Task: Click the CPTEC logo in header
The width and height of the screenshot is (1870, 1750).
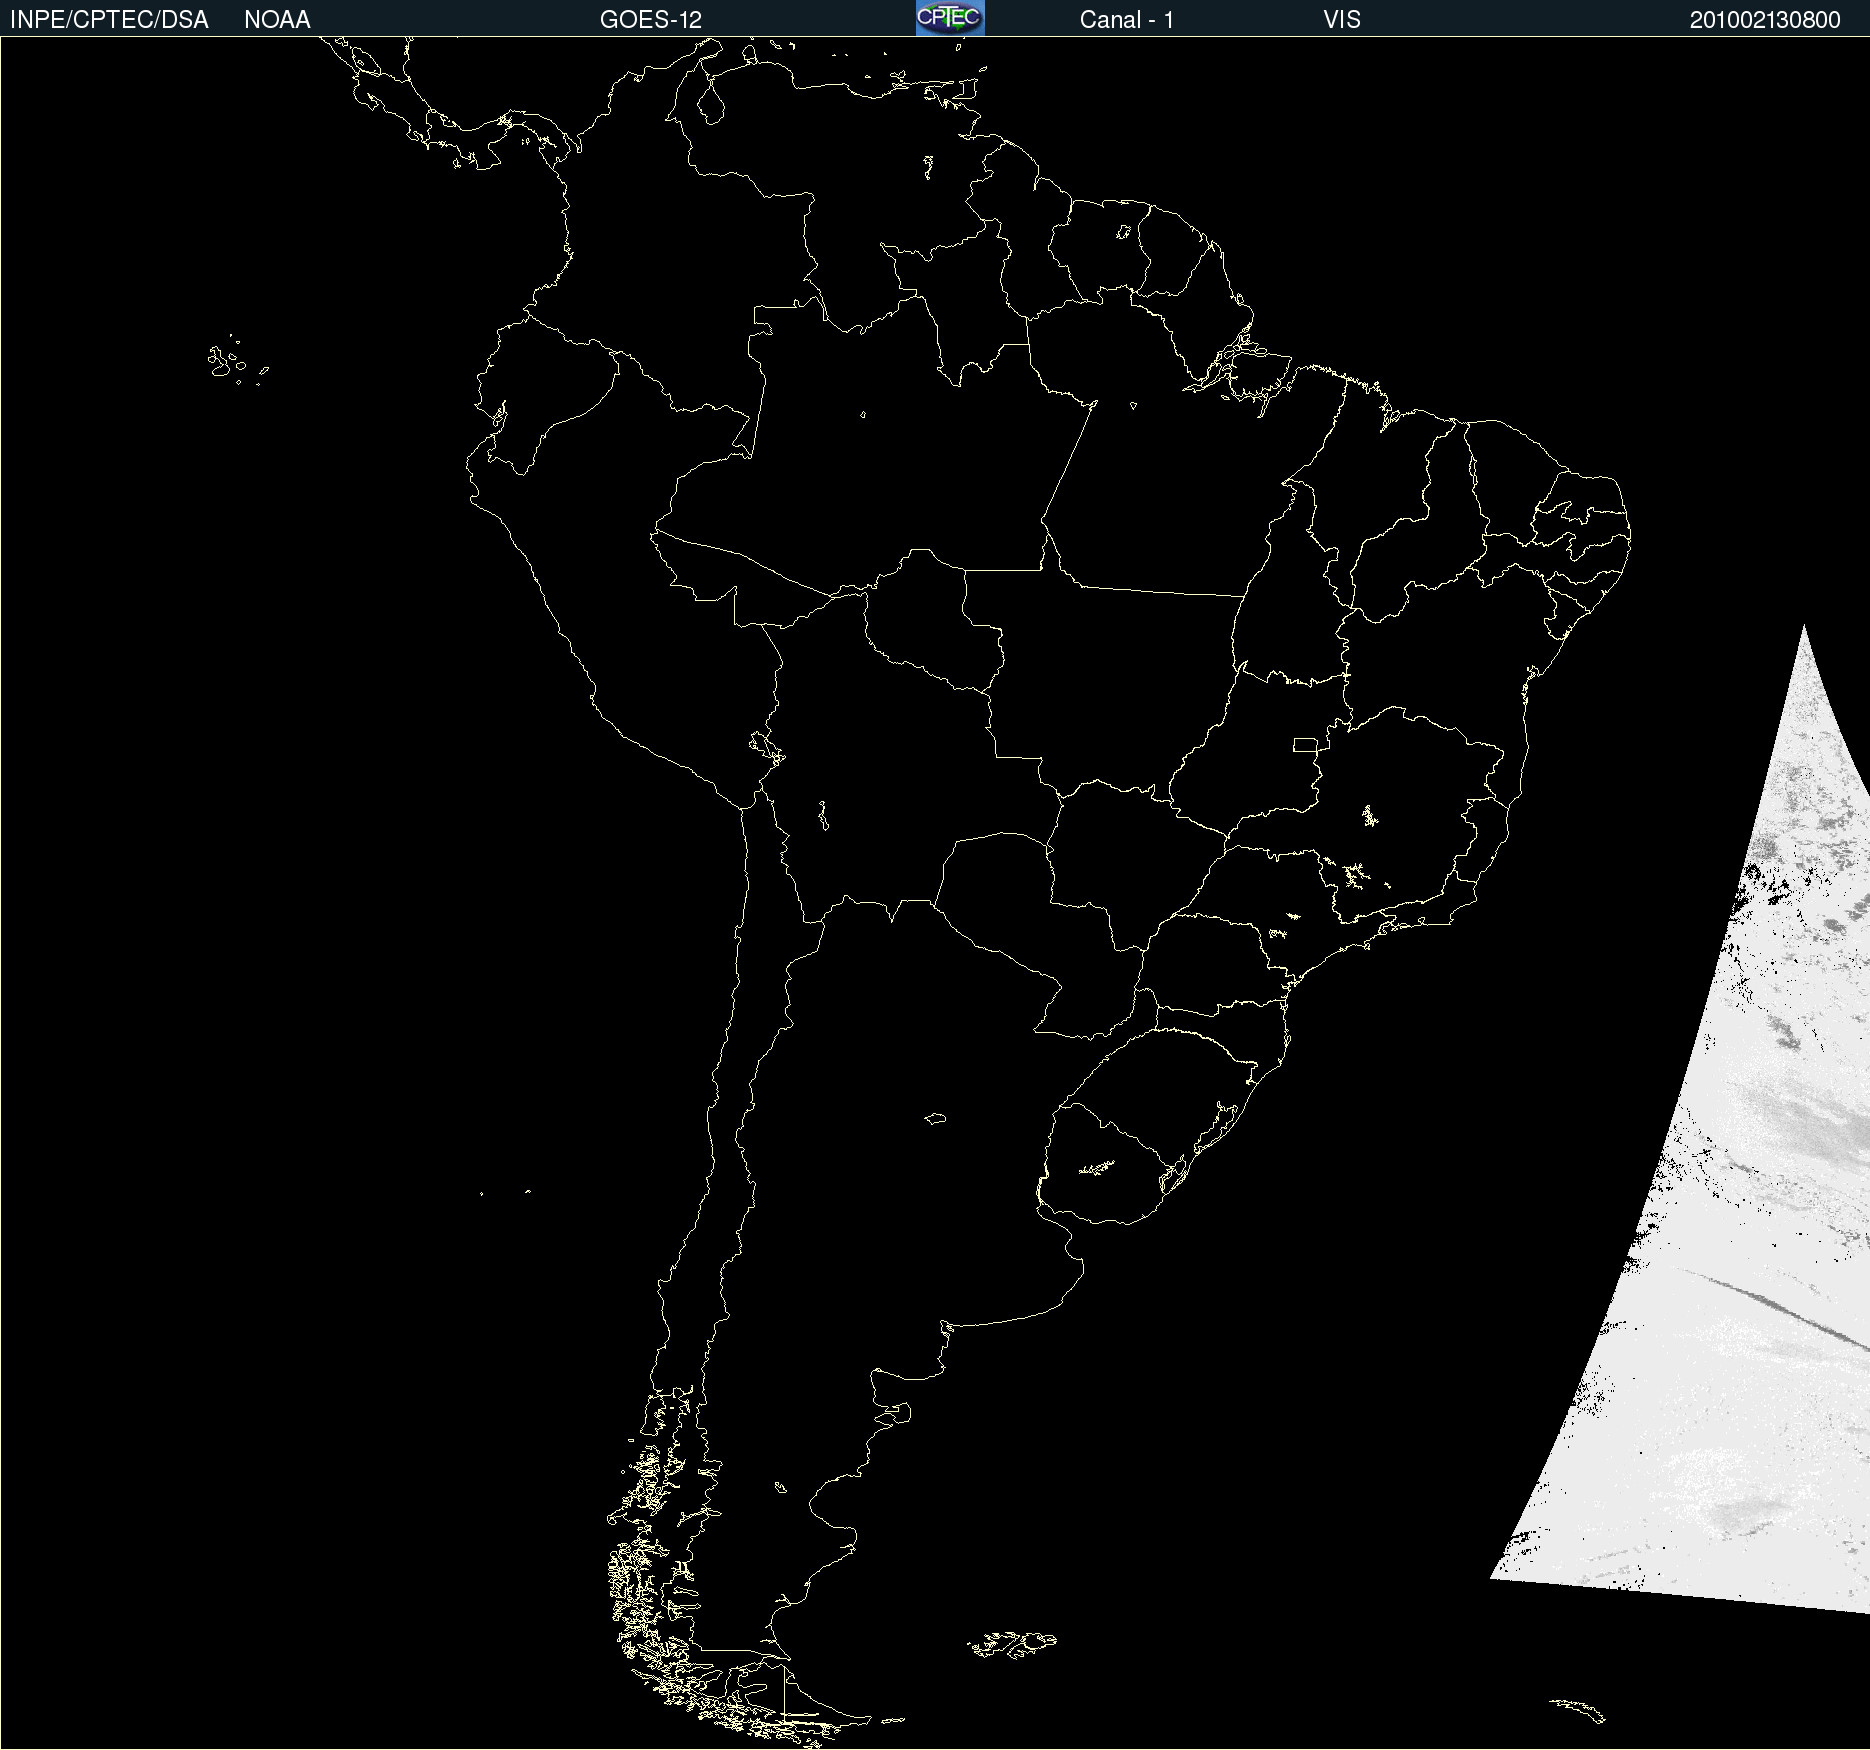Action: click(950, 18)
